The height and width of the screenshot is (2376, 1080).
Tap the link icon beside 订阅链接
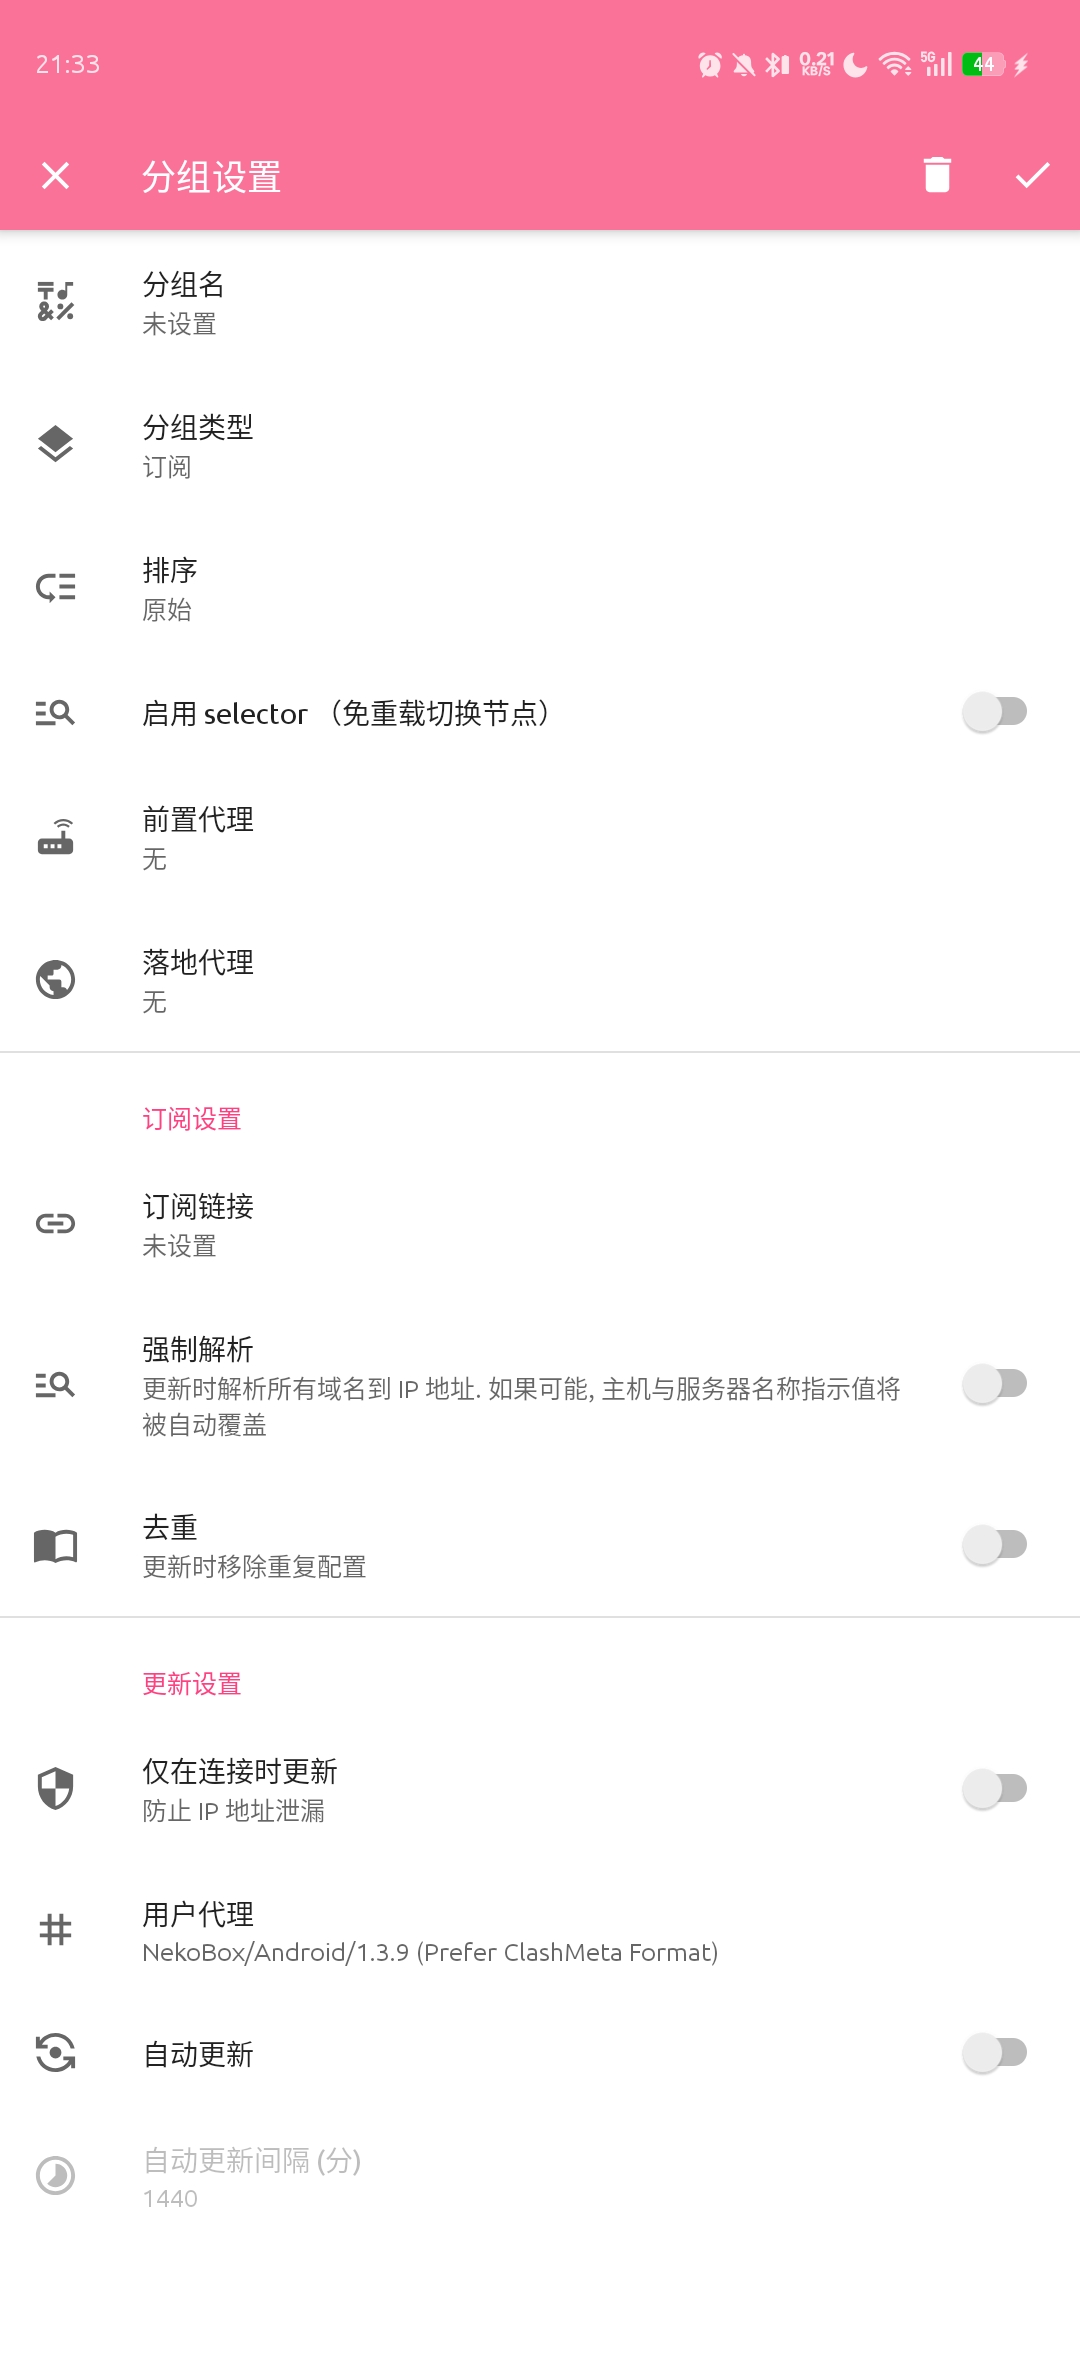tap(56, 1223)
